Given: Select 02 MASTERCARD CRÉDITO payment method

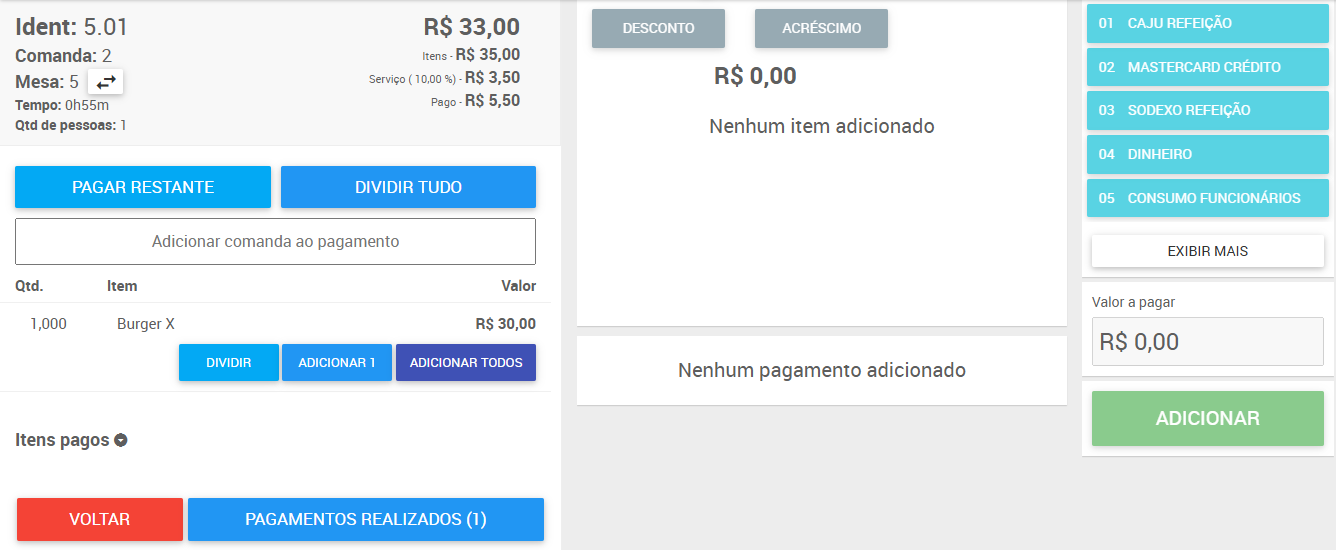Looking at the screenshot, I should pos(1208,67).
